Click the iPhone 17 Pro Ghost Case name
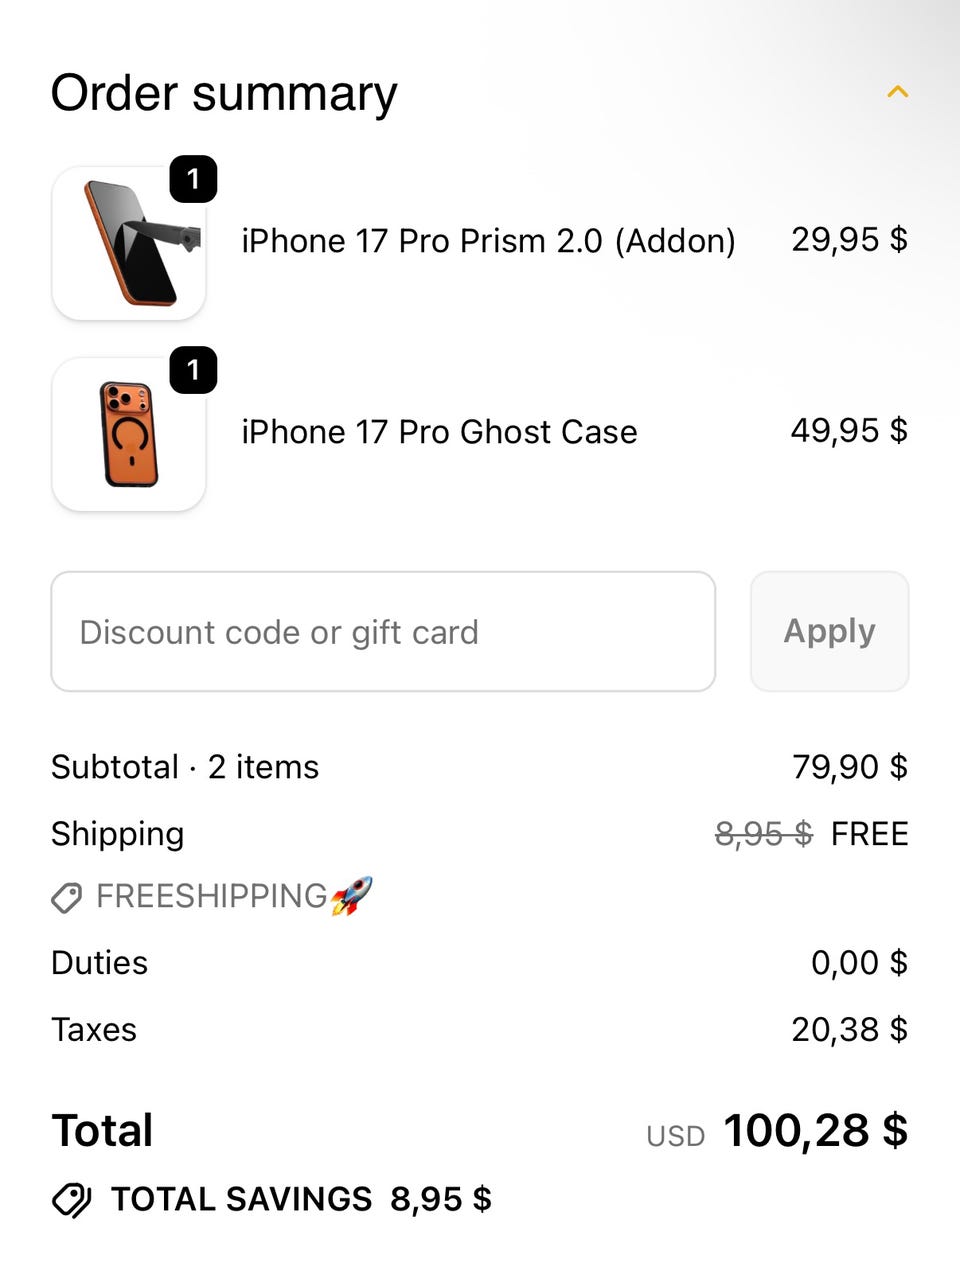This screenshot has height=1263, width=960. [439, 432]
